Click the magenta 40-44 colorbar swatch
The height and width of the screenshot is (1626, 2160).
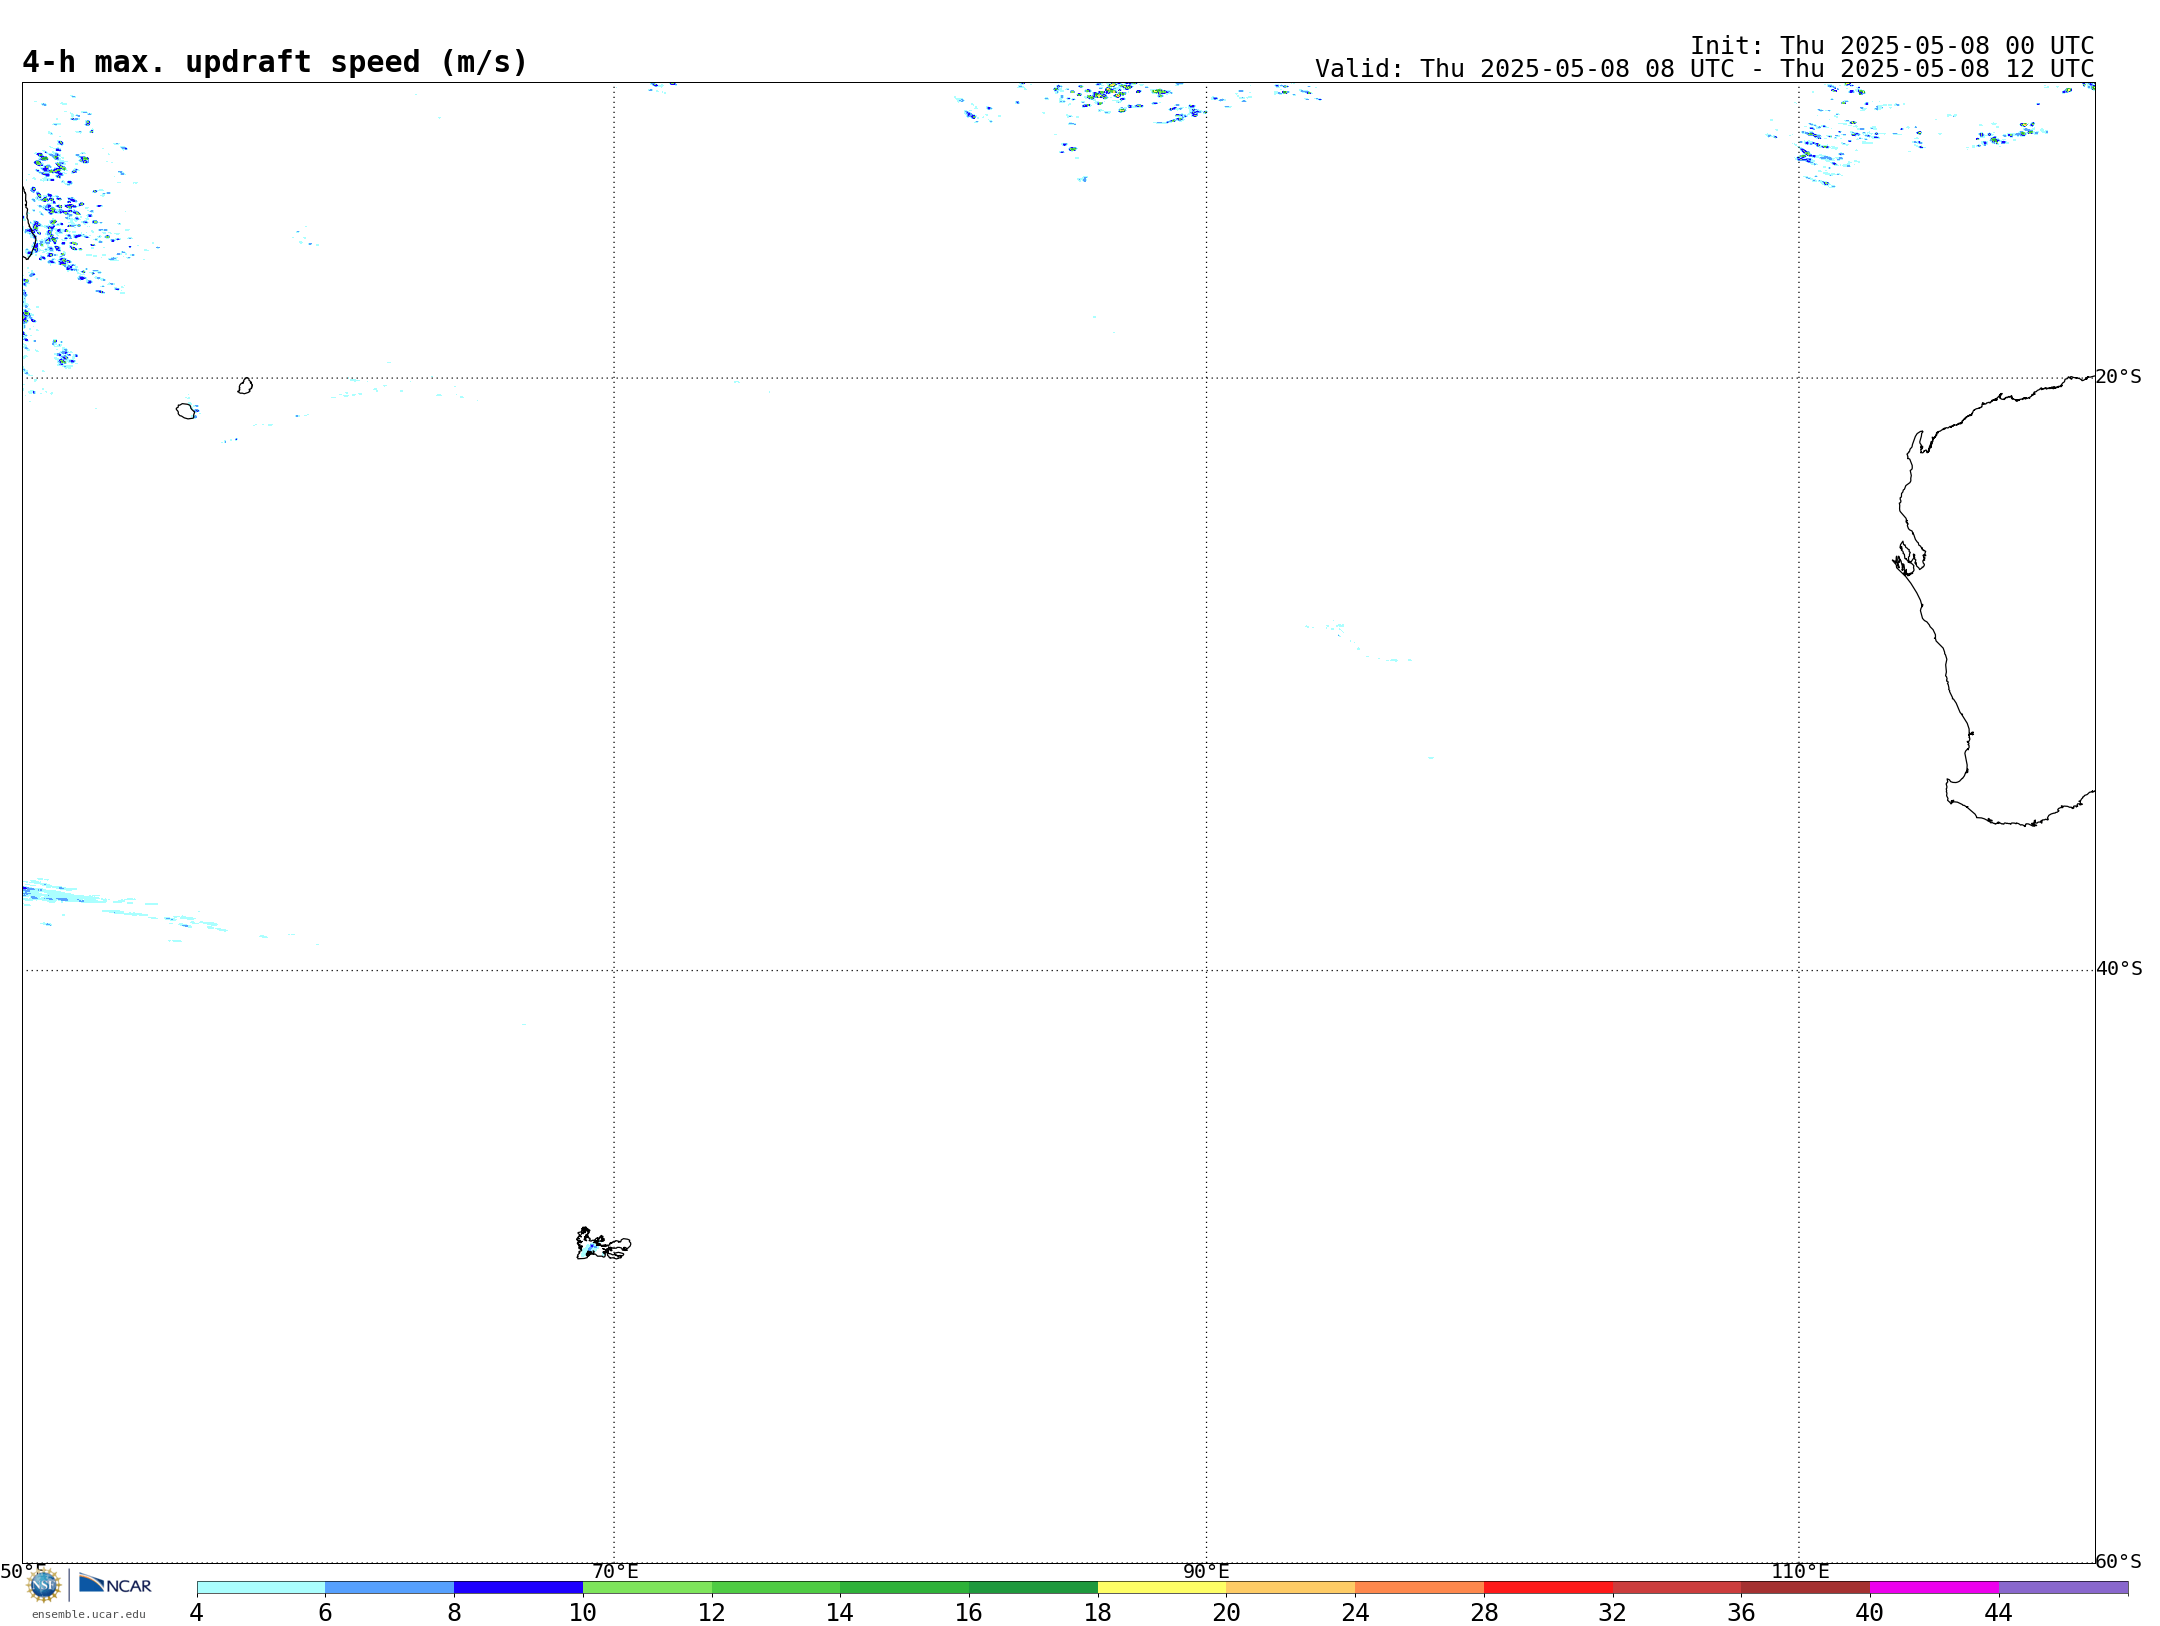click(x=1934, y=1587)
